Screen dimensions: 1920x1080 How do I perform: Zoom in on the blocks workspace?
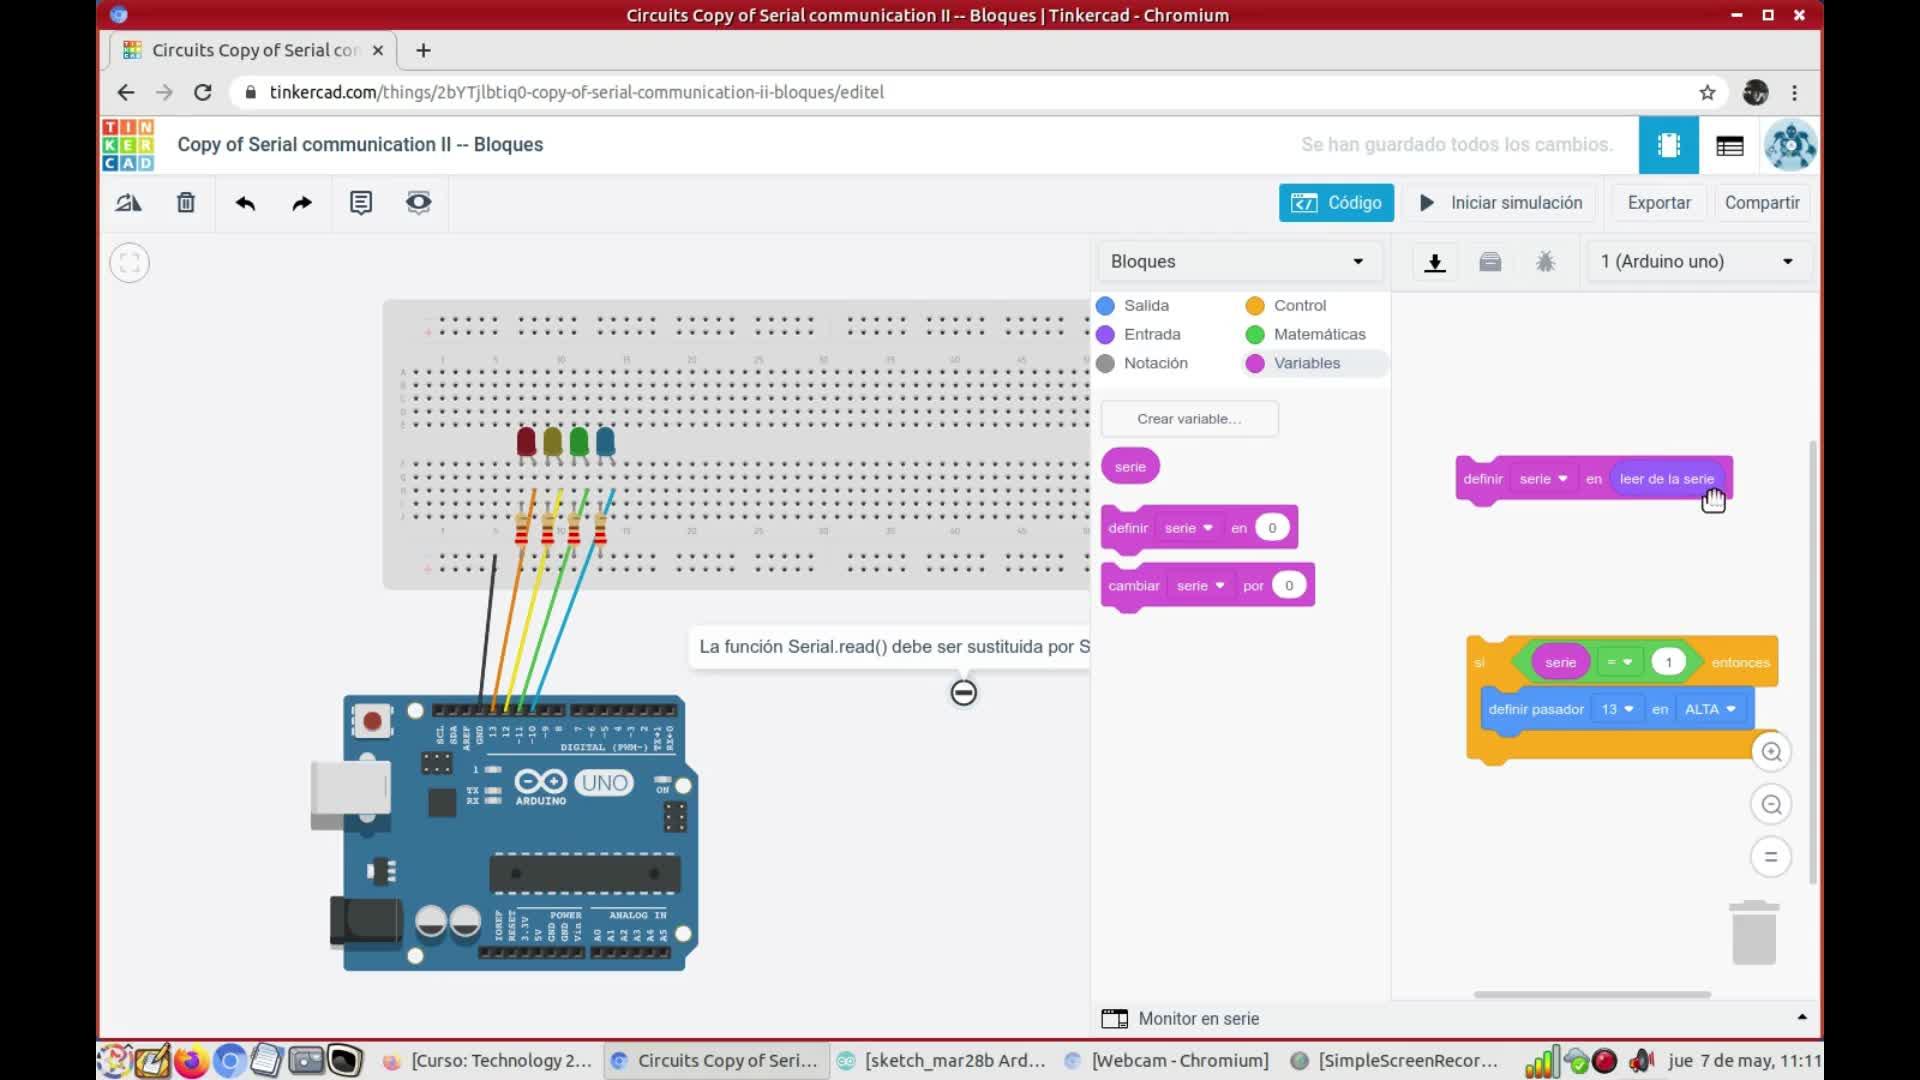coord(1771,752)
